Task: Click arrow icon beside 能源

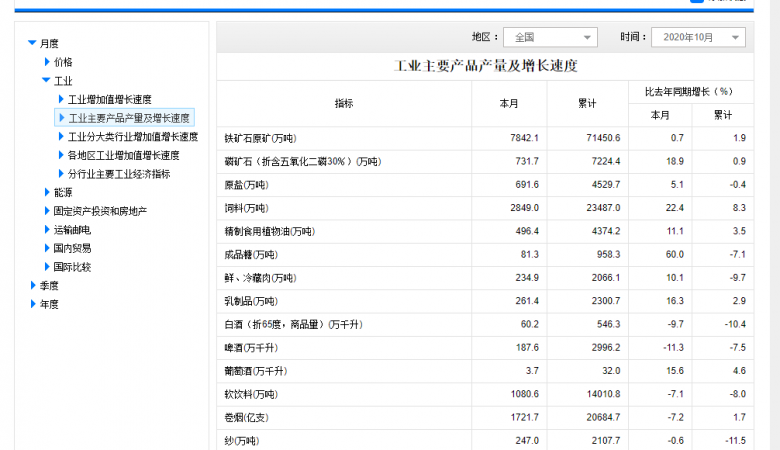Action: (46, 192)
